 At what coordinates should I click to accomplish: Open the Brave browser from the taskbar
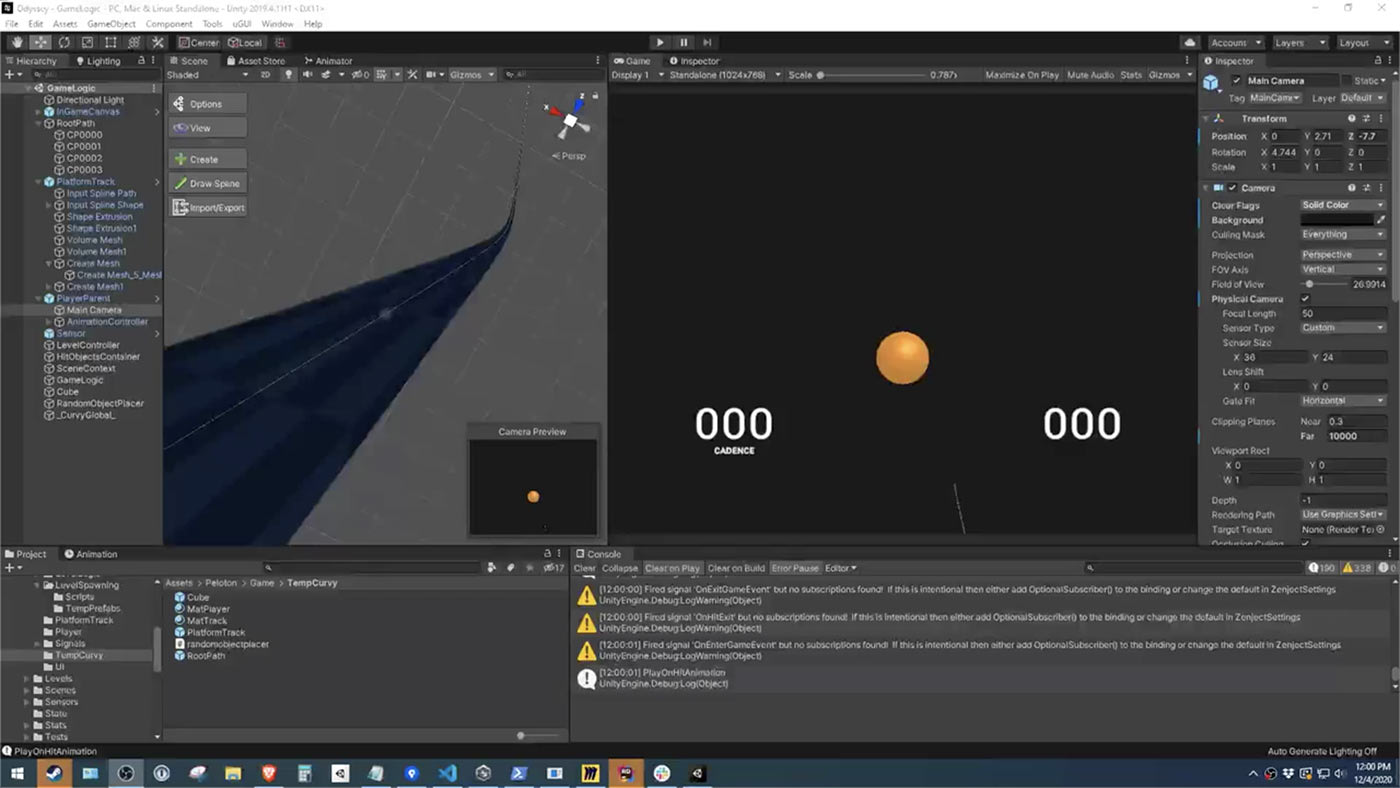click(x=269, y=773)
